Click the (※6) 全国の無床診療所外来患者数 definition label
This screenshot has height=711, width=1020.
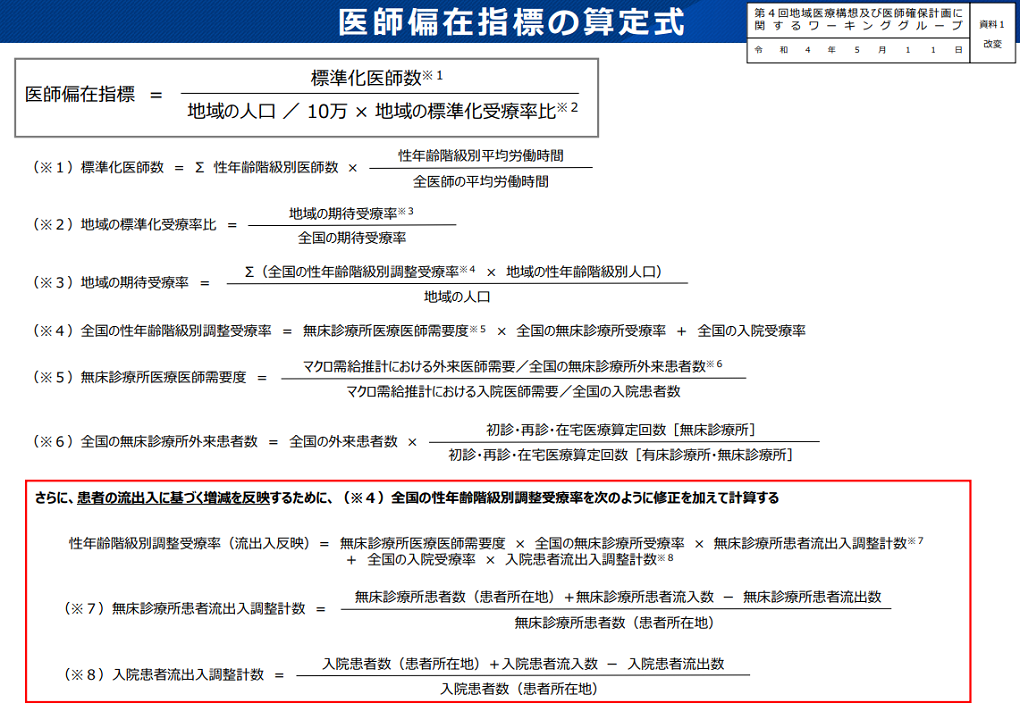[144, 441]
